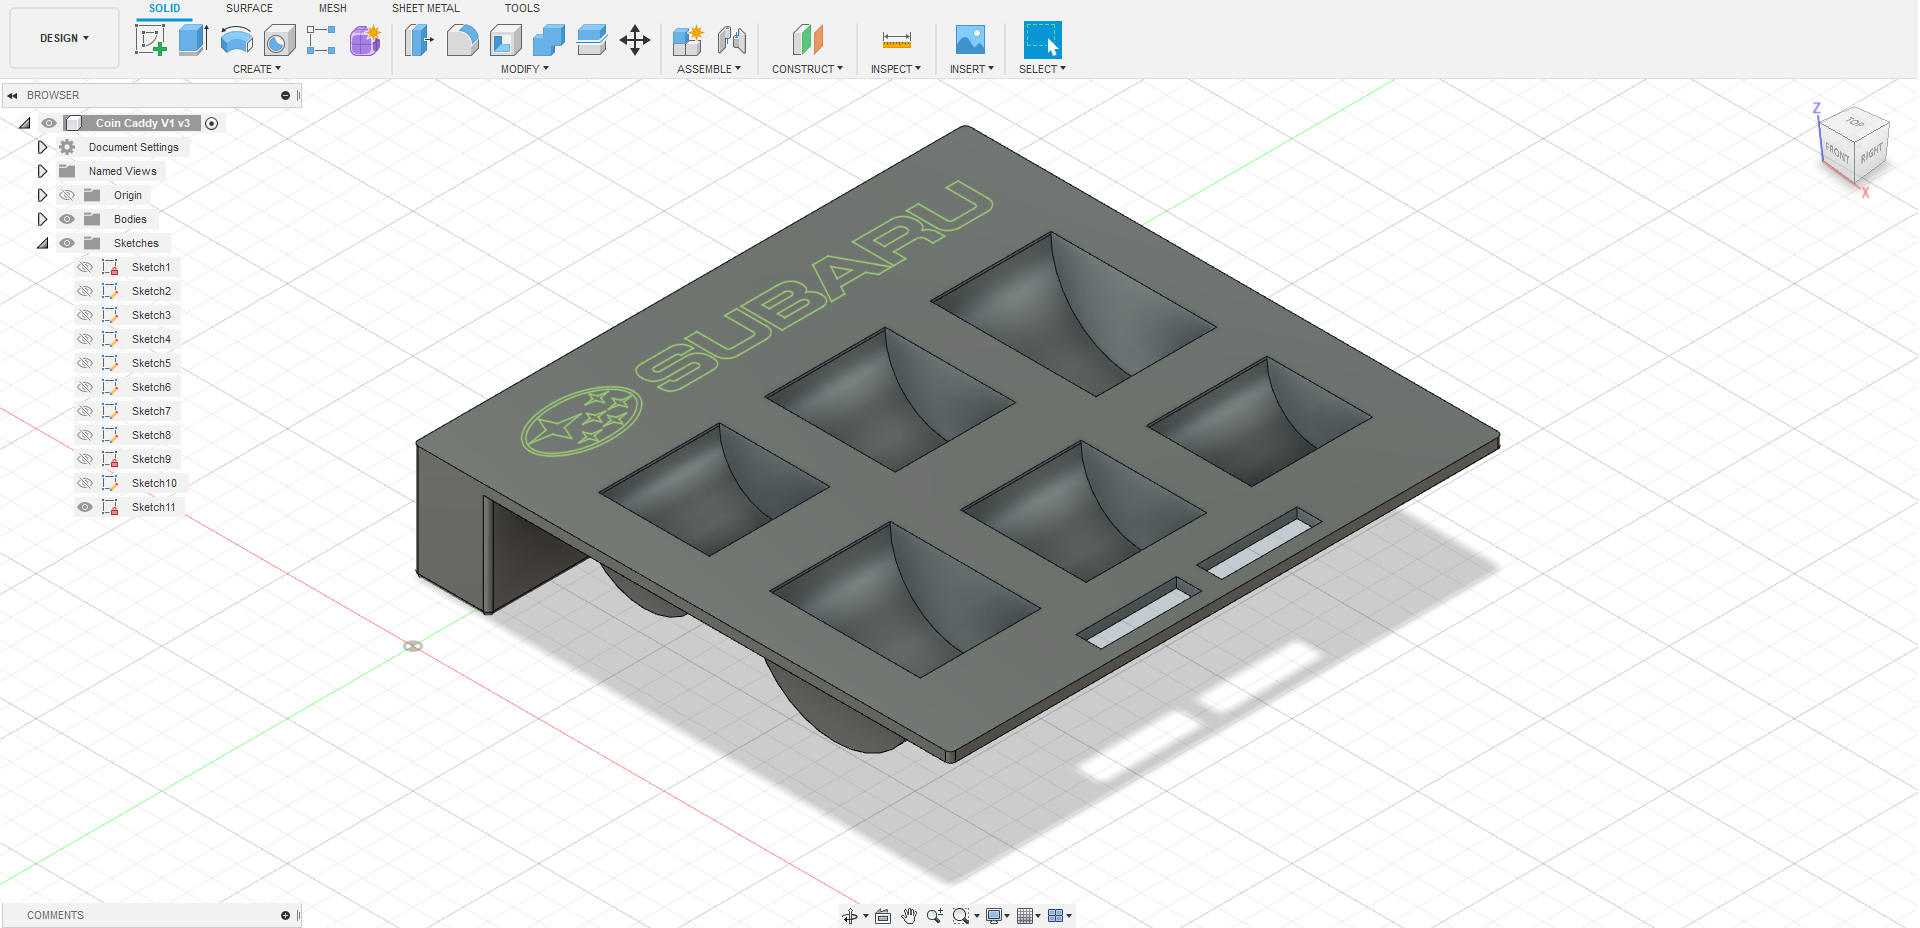
Task: Click the ViewCube orientation cube
Action: coord(1853,145)
